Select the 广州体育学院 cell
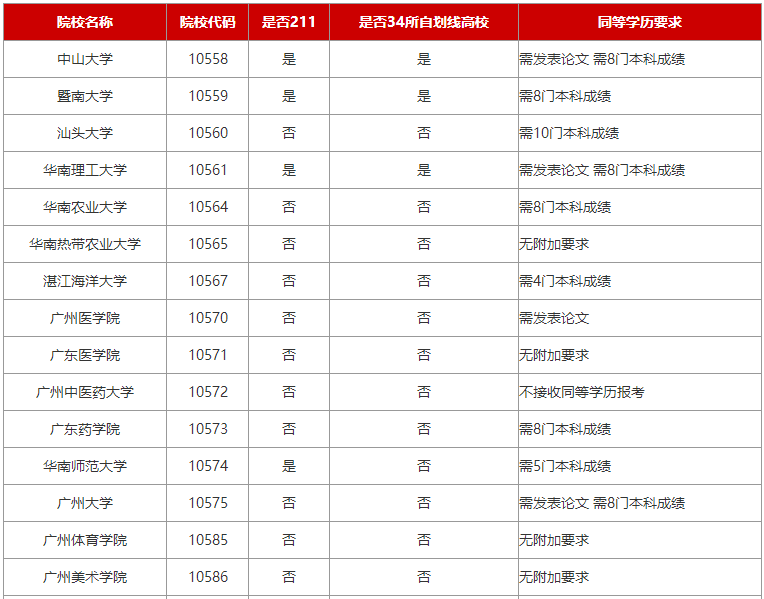 tap(85, 541)
